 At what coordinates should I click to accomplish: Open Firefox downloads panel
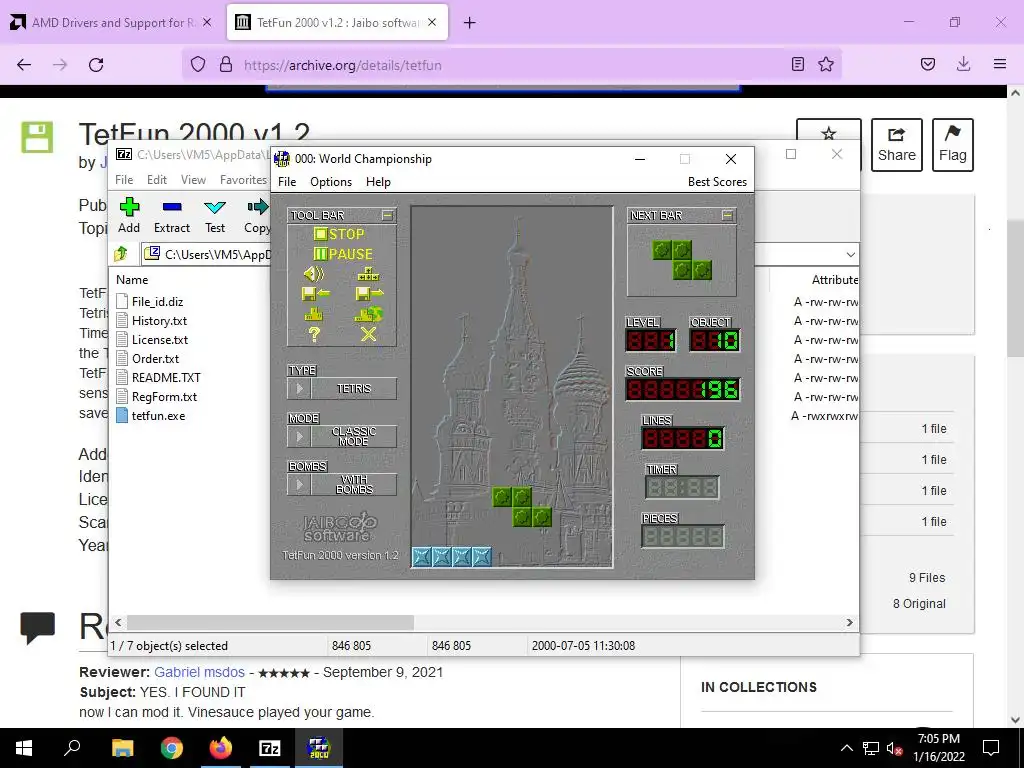tap(963, 64)
